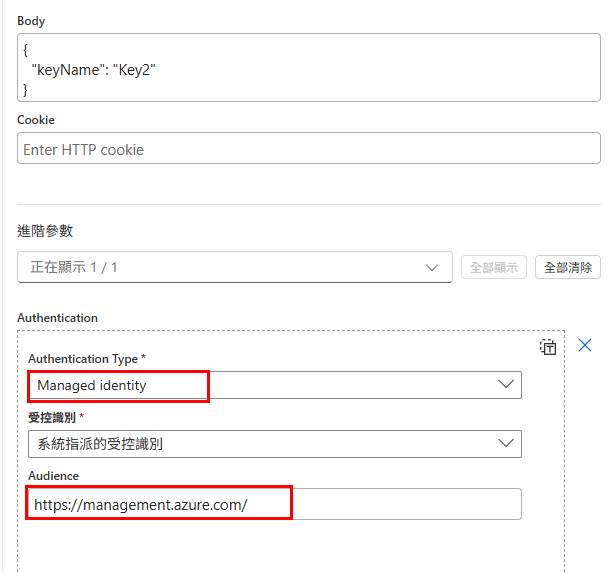
Task: Click the 進階參數 section heading
Action: [x=45, y=231]
